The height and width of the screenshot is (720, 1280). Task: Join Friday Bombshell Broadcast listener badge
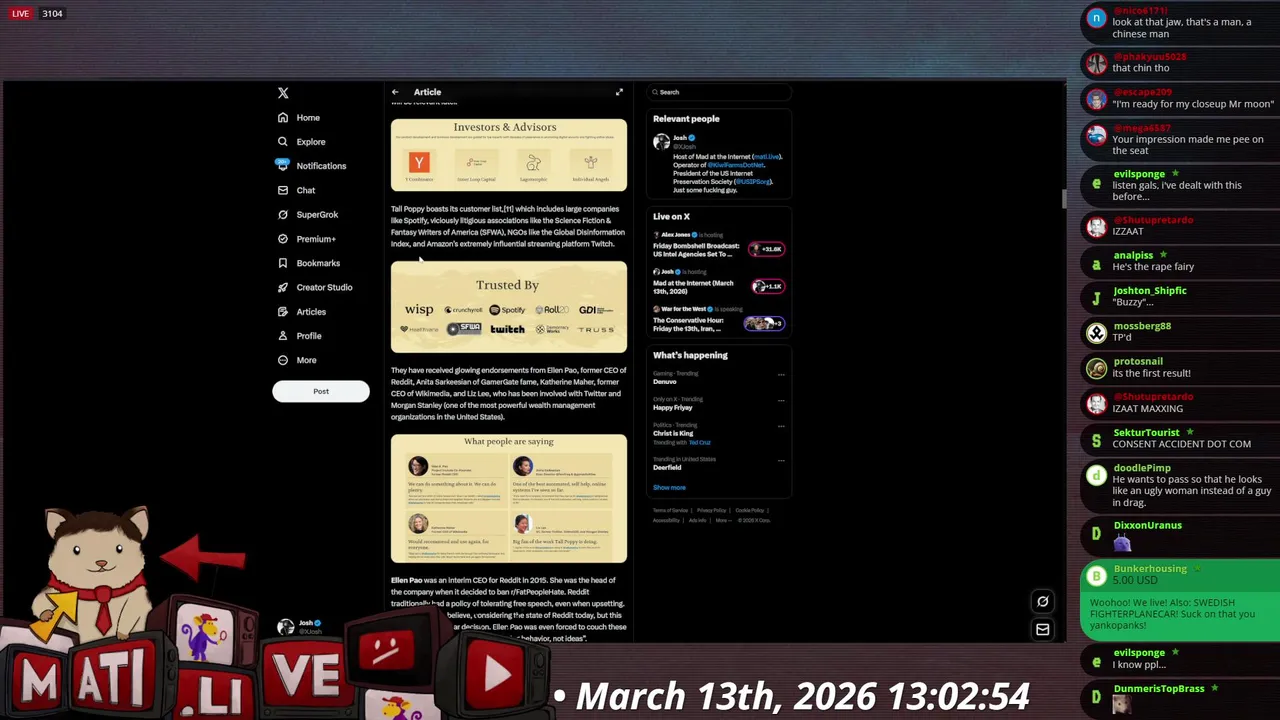click(767, 249)
